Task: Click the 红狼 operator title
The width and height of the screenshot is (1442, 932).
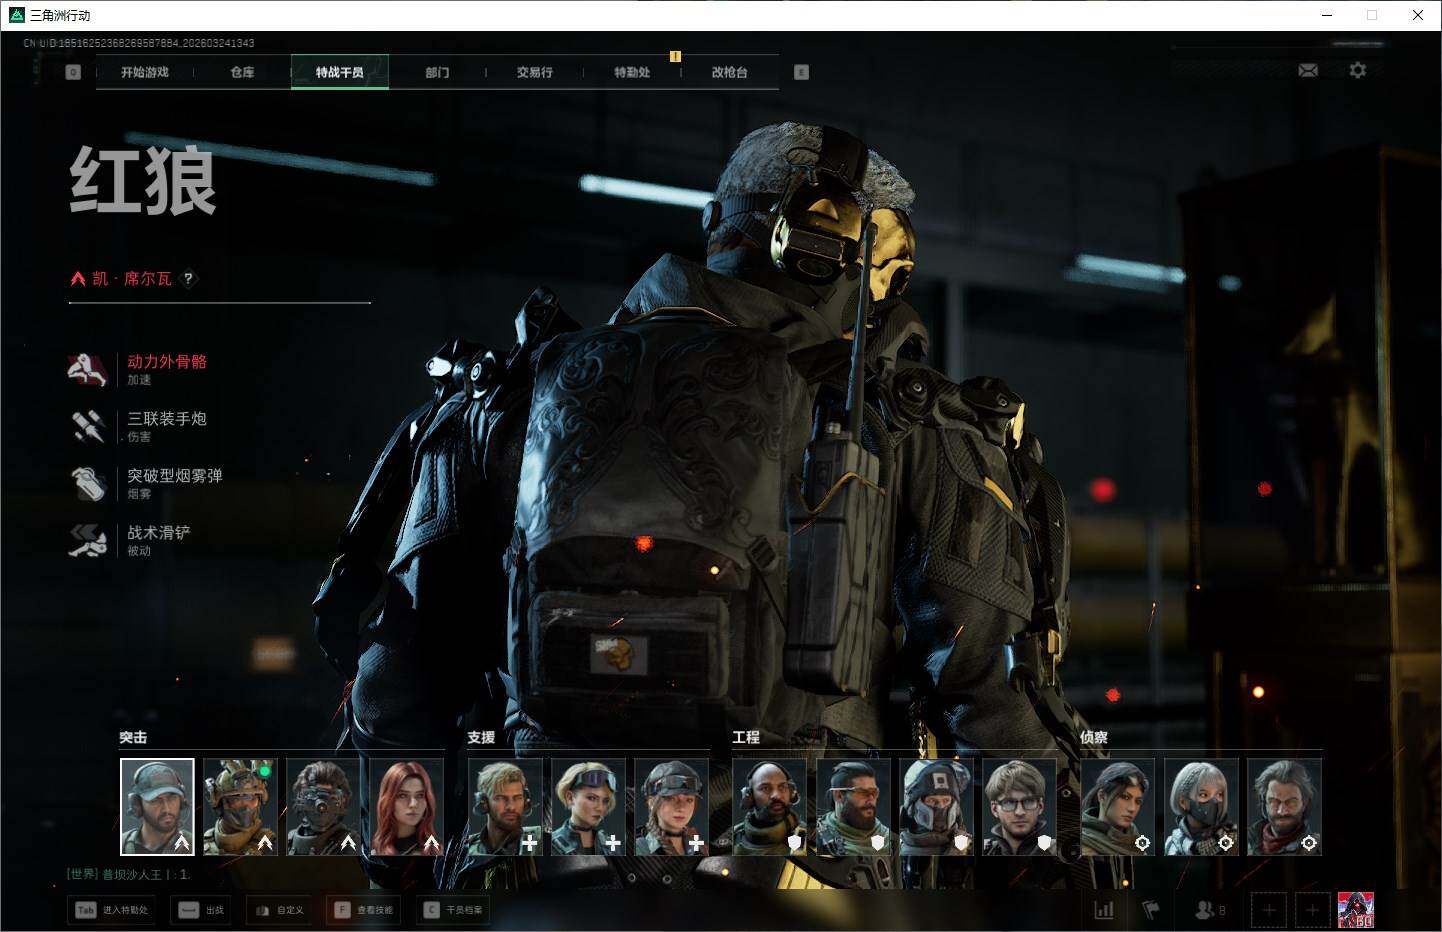Action: [x=143, y=181]
